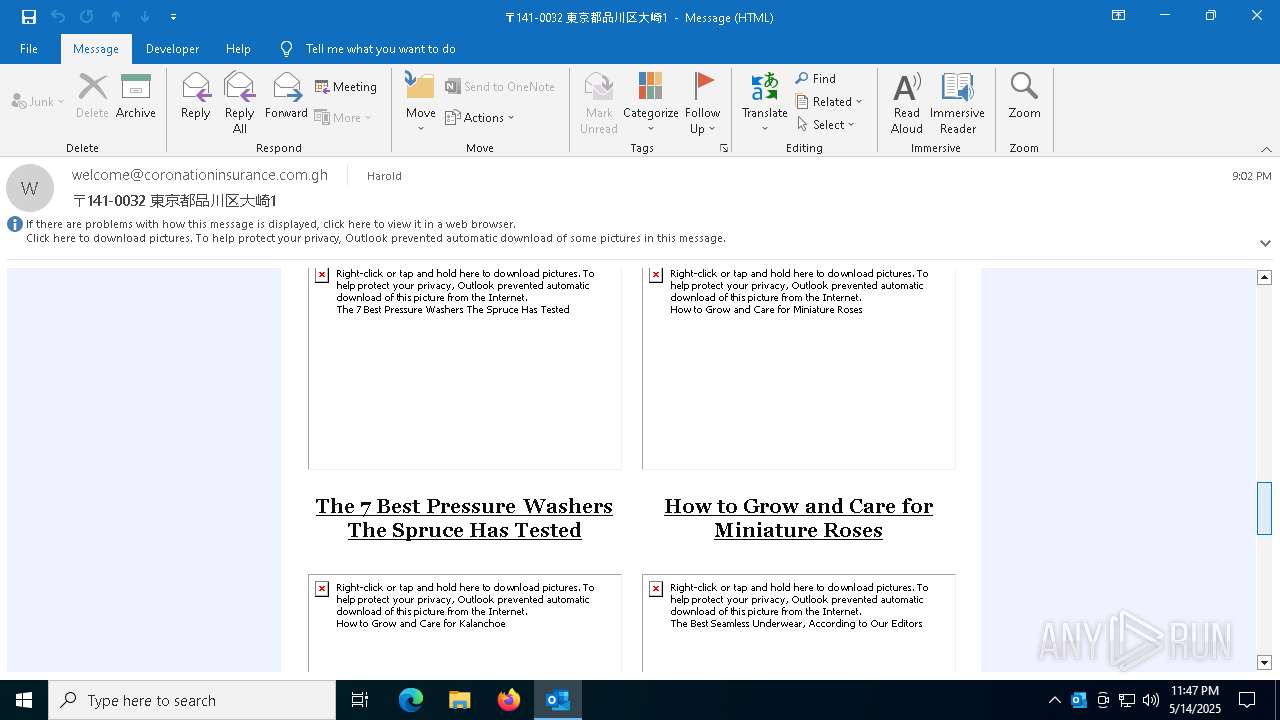Click blocked Pressure Washers image placeholder
1280x720 pixels.
(465, 368)
